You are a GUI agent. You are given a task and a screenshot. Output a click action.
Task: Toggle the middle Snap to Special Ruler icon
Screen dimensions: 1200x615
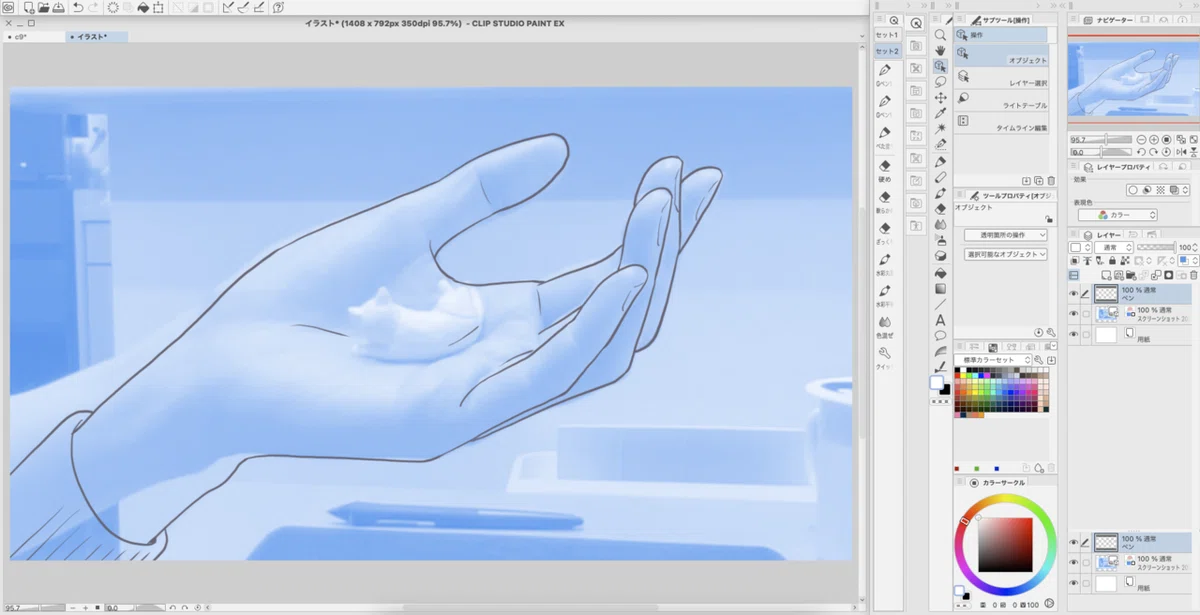(244, 8)
